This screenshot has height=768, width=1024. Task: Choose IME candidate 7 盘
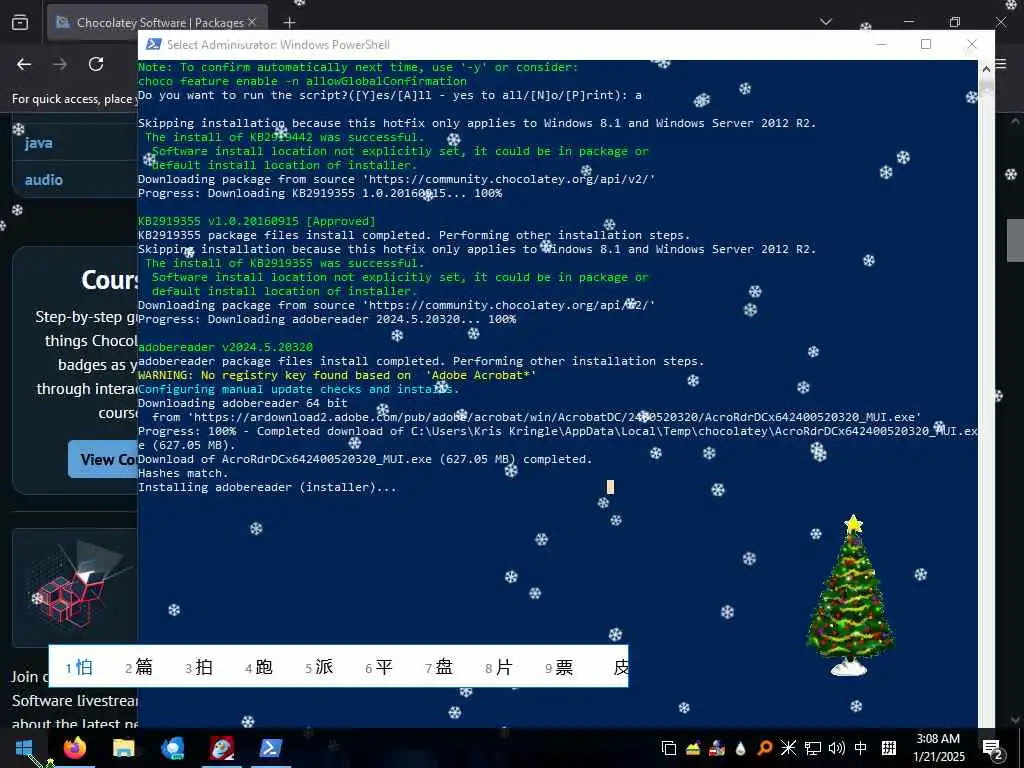click(x=439, y=667)
